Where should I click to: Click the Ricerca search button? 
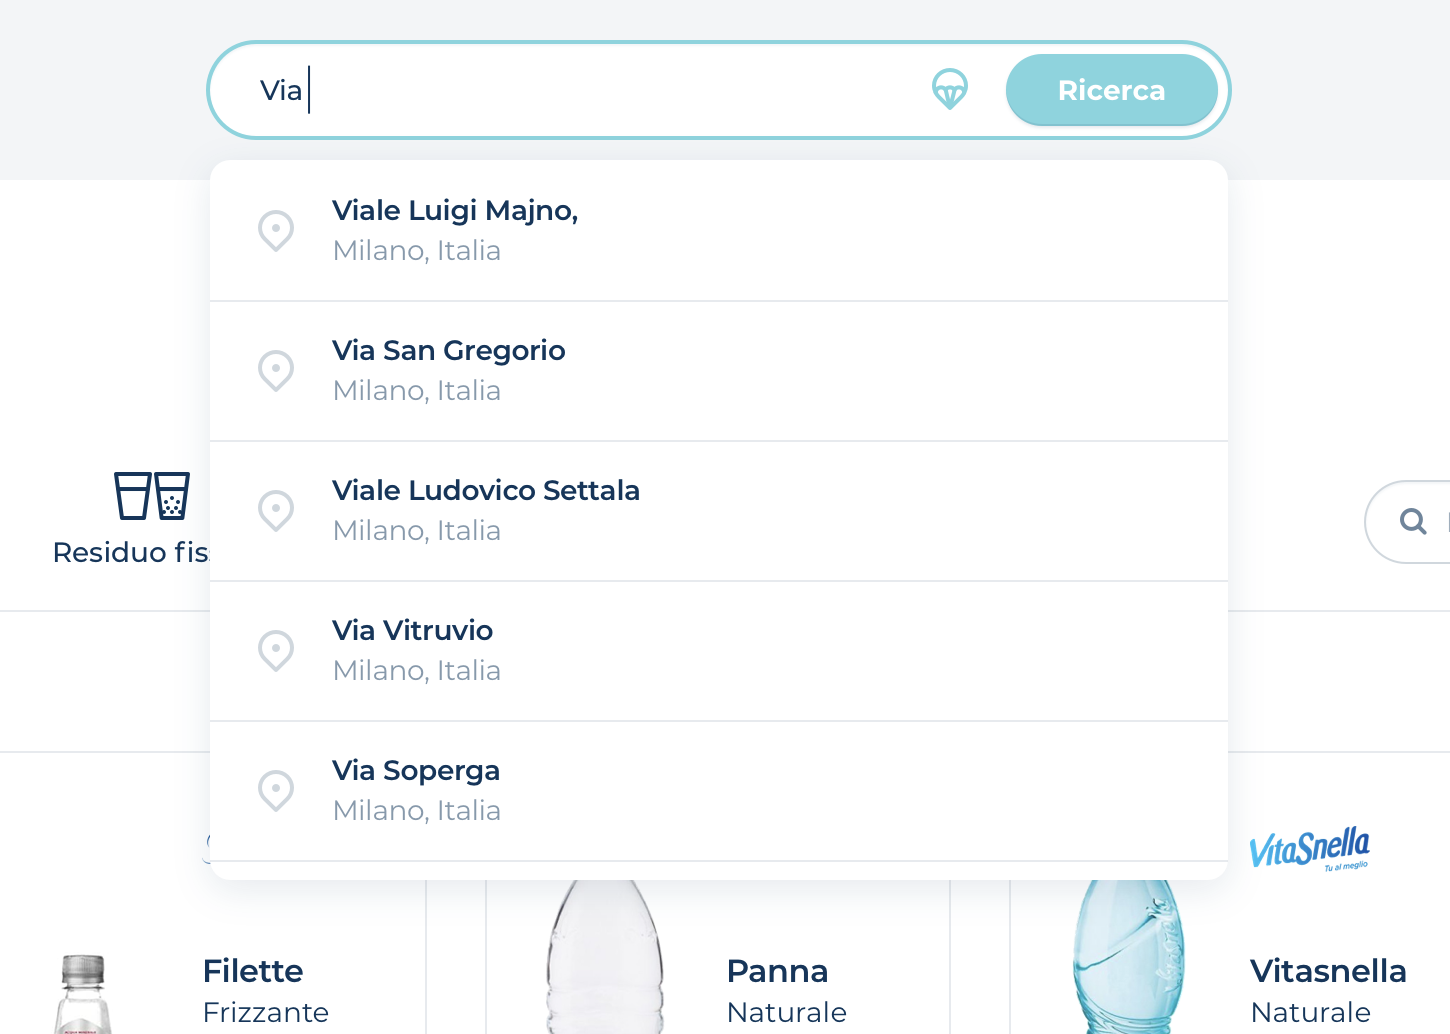[x=1111, y=90]
